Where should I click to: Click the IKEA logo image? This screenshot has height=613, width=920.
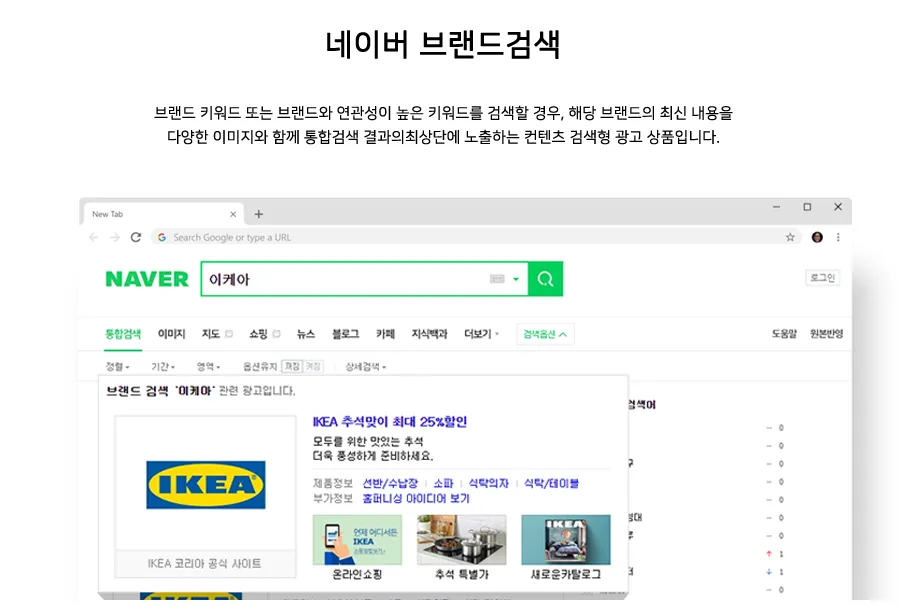point(205,485)
